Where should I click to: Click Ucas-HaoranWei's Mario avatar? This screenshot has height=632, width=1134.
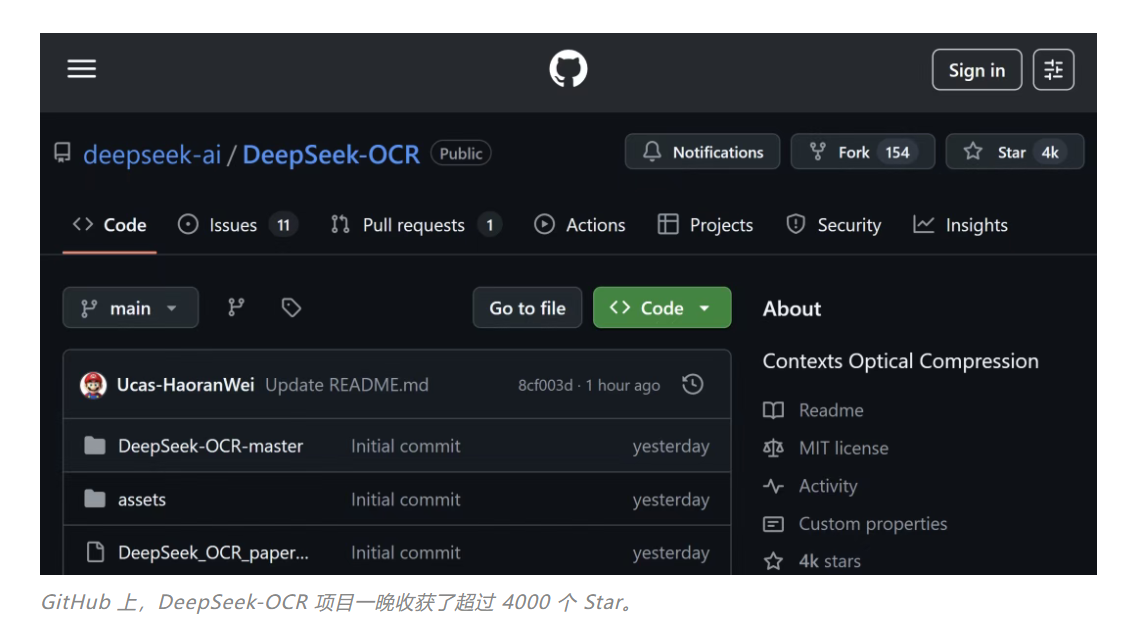click(94, 385)
